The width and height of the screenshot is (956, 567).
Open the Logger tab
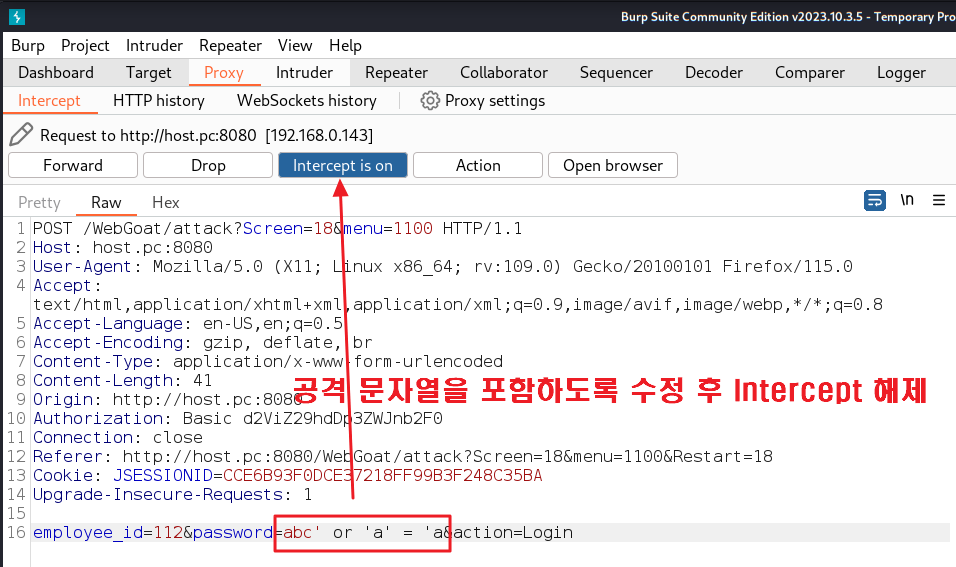(x=901, y=73)
